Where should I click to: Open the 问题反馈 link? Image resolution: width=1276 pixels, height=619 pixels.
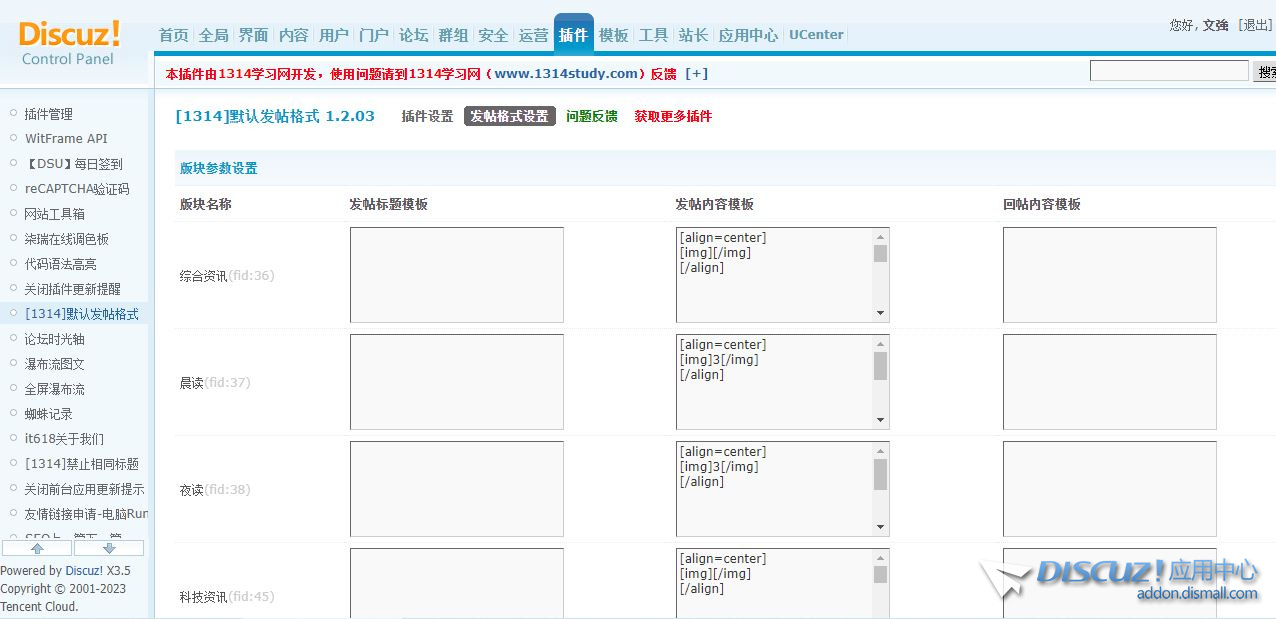pos(592,116)
